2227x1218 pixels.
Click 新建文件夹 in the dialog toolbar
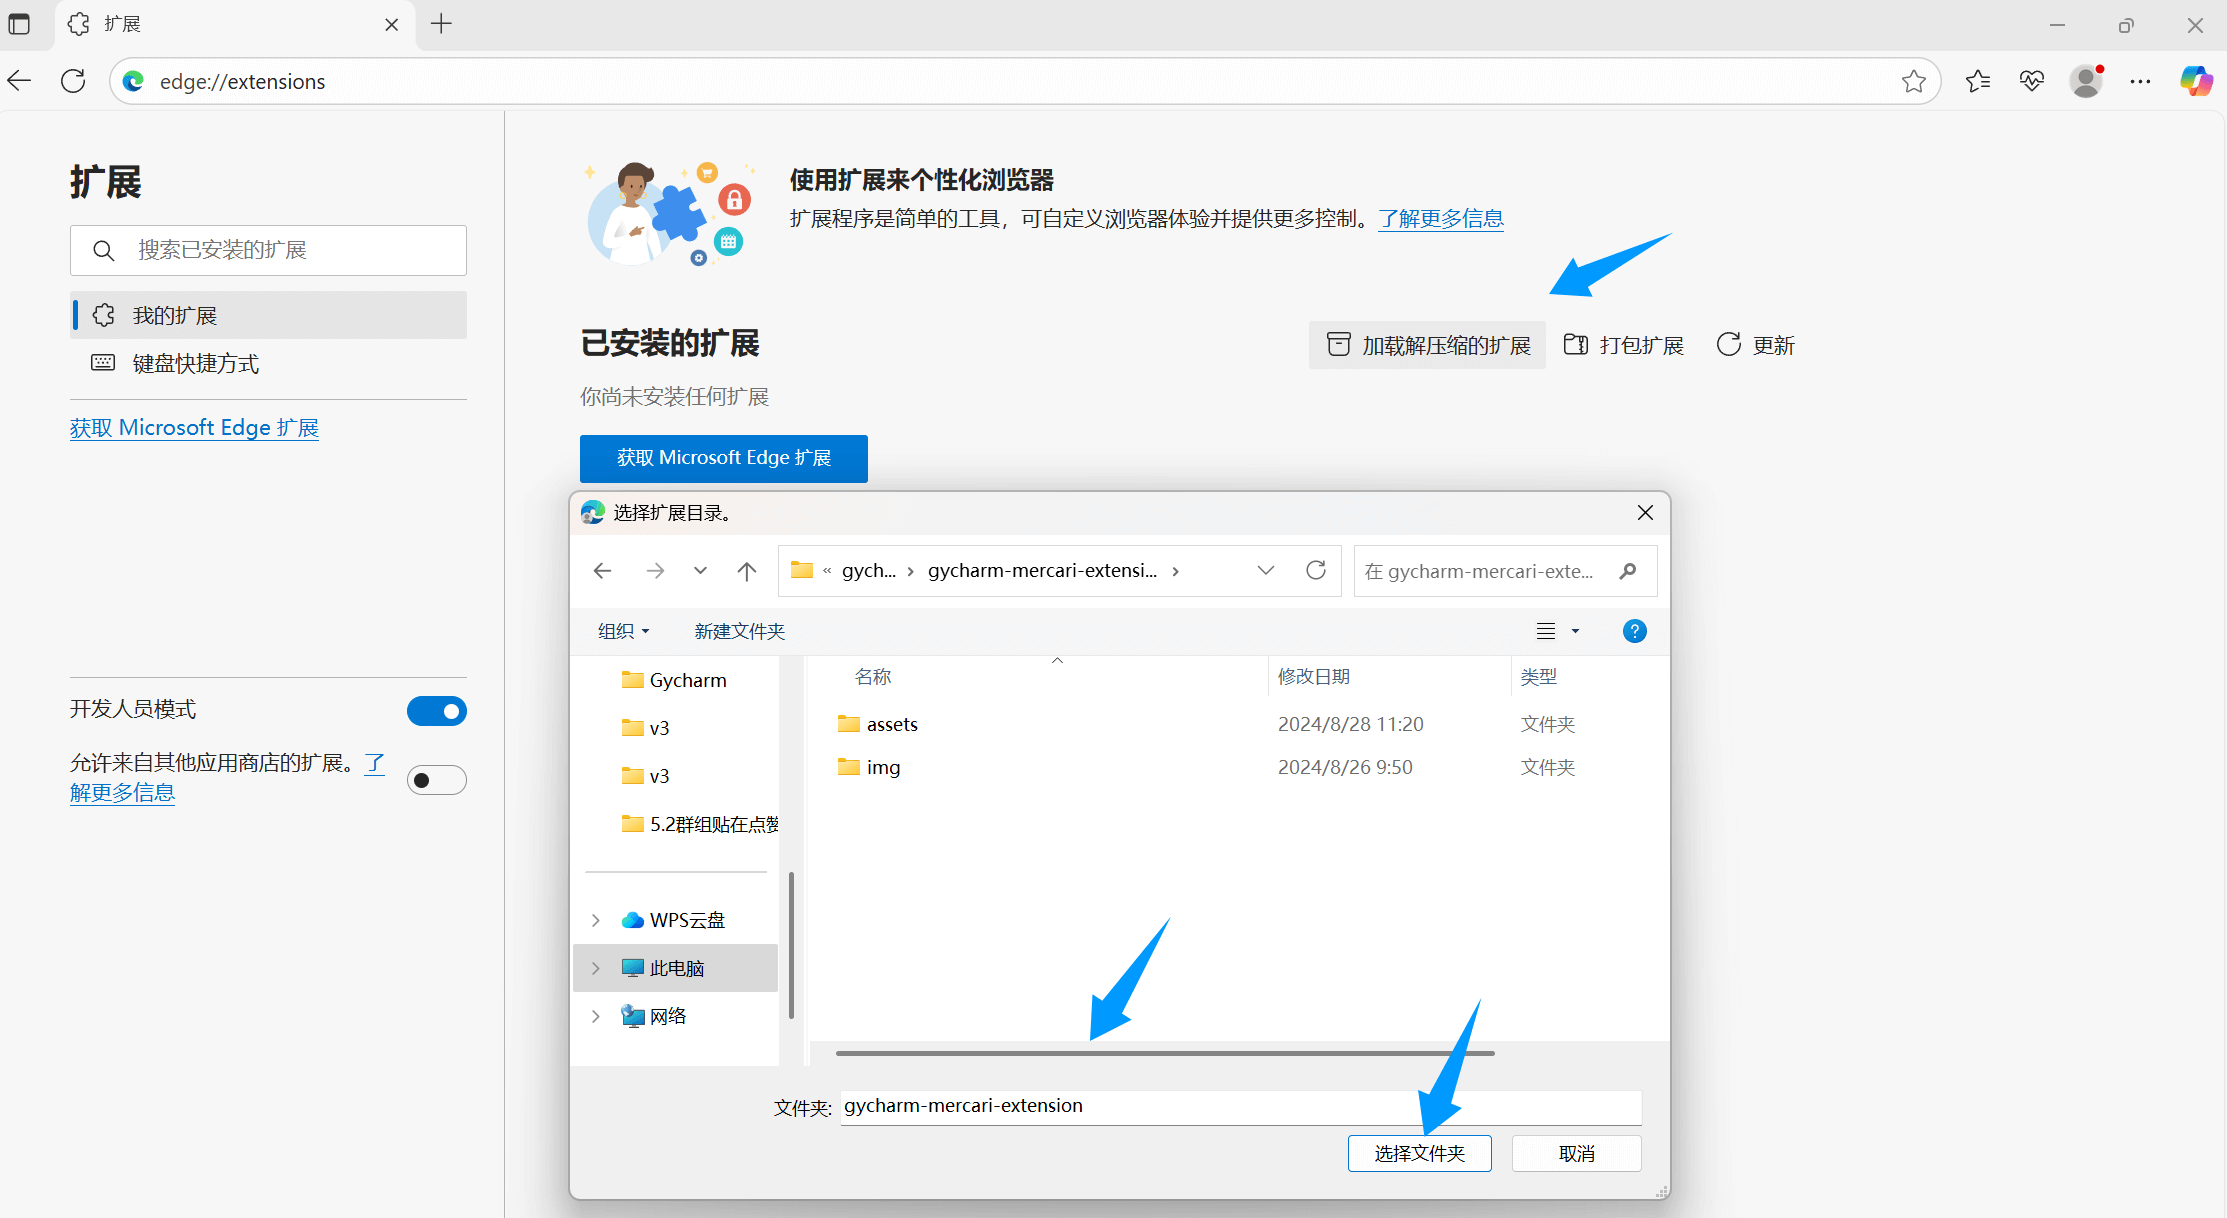pyautogui.click(x=739, y=631)
